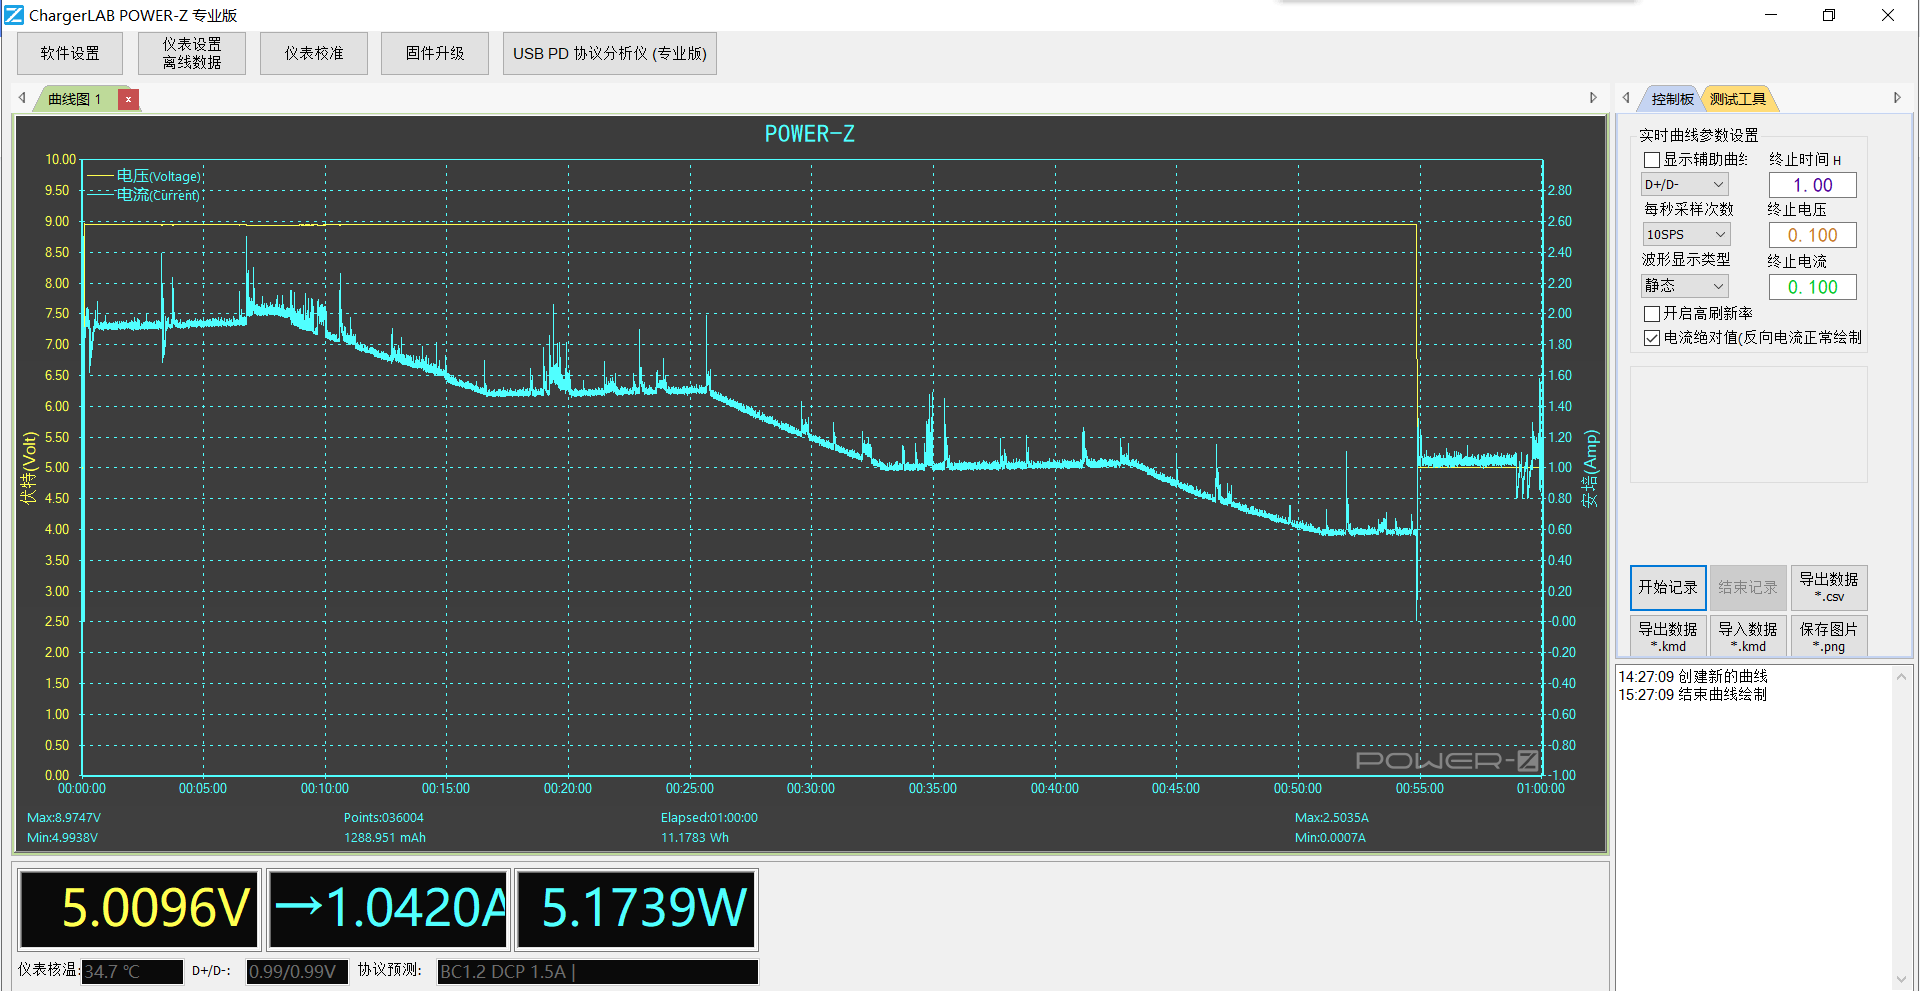This screenshot has height=991, width=1920.
Task: Uncheck 电流绝对值 checkbox
Action: 1652,338
